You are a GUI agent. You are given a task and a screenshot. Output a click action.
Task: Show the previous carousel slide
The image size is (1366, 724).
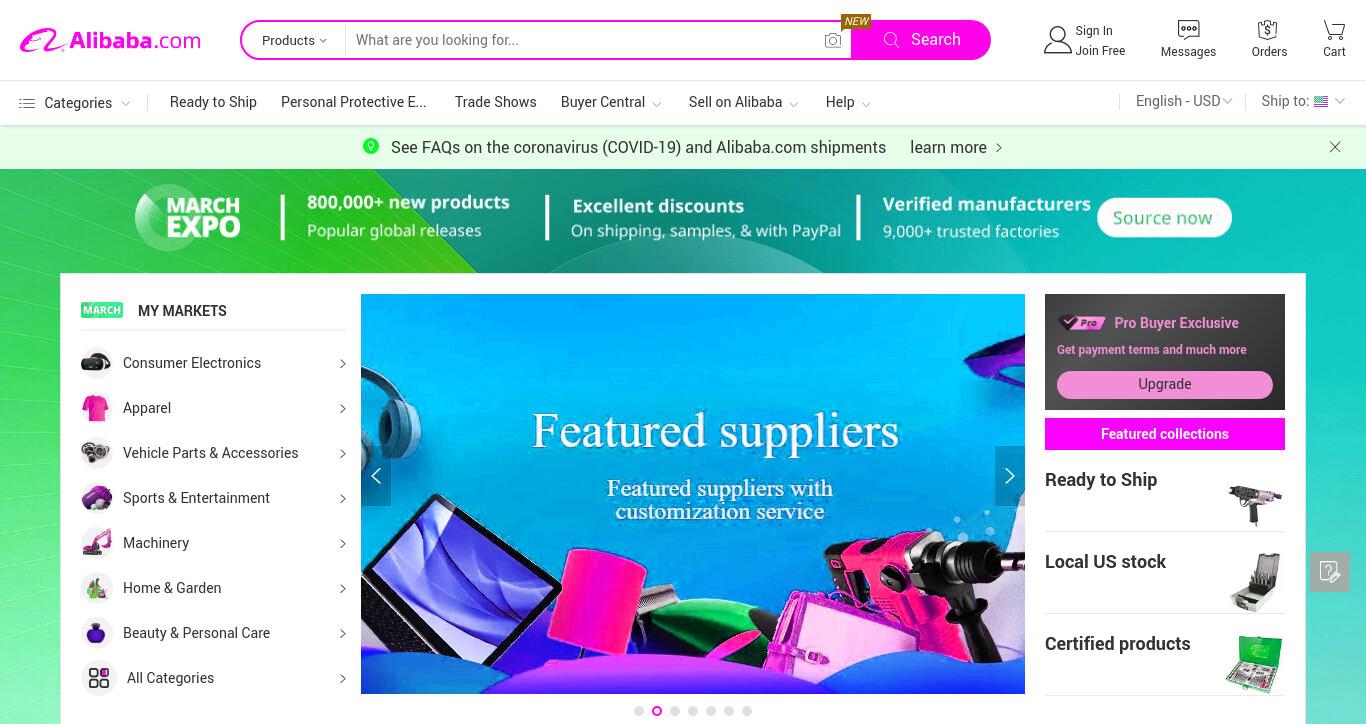376,476
